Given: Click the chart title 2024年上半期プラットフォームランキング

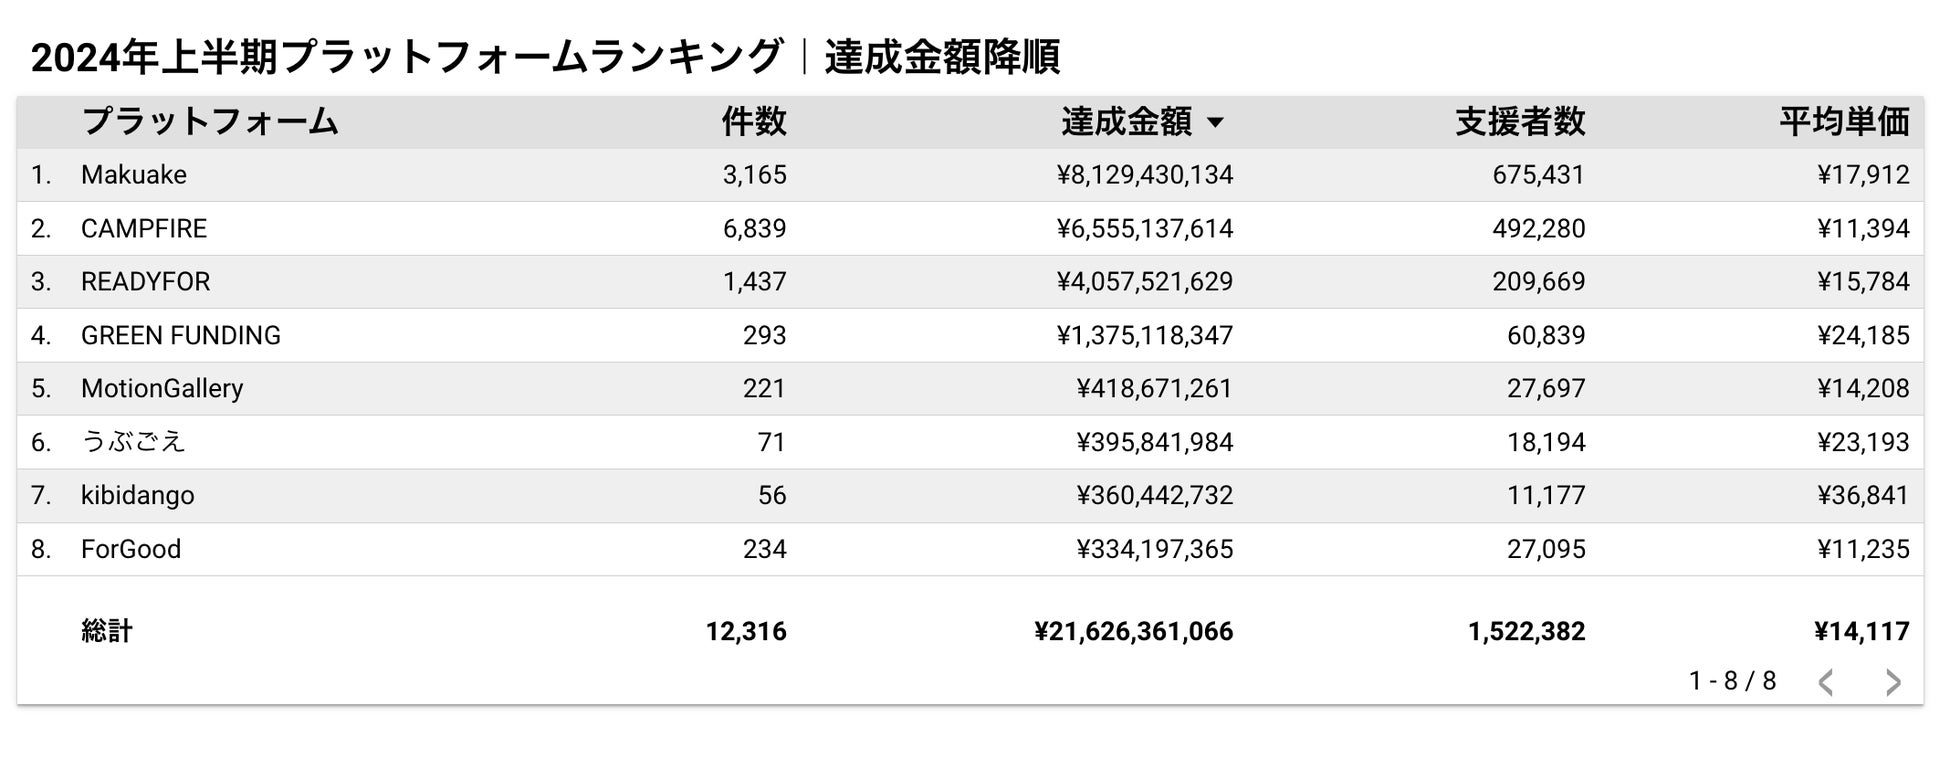Looking at the screenshot, I should [406, 57].
